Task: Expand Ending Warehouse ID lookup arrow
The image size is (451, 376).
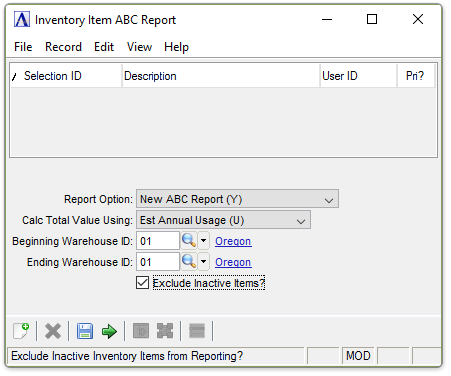Action: (204, 262)
